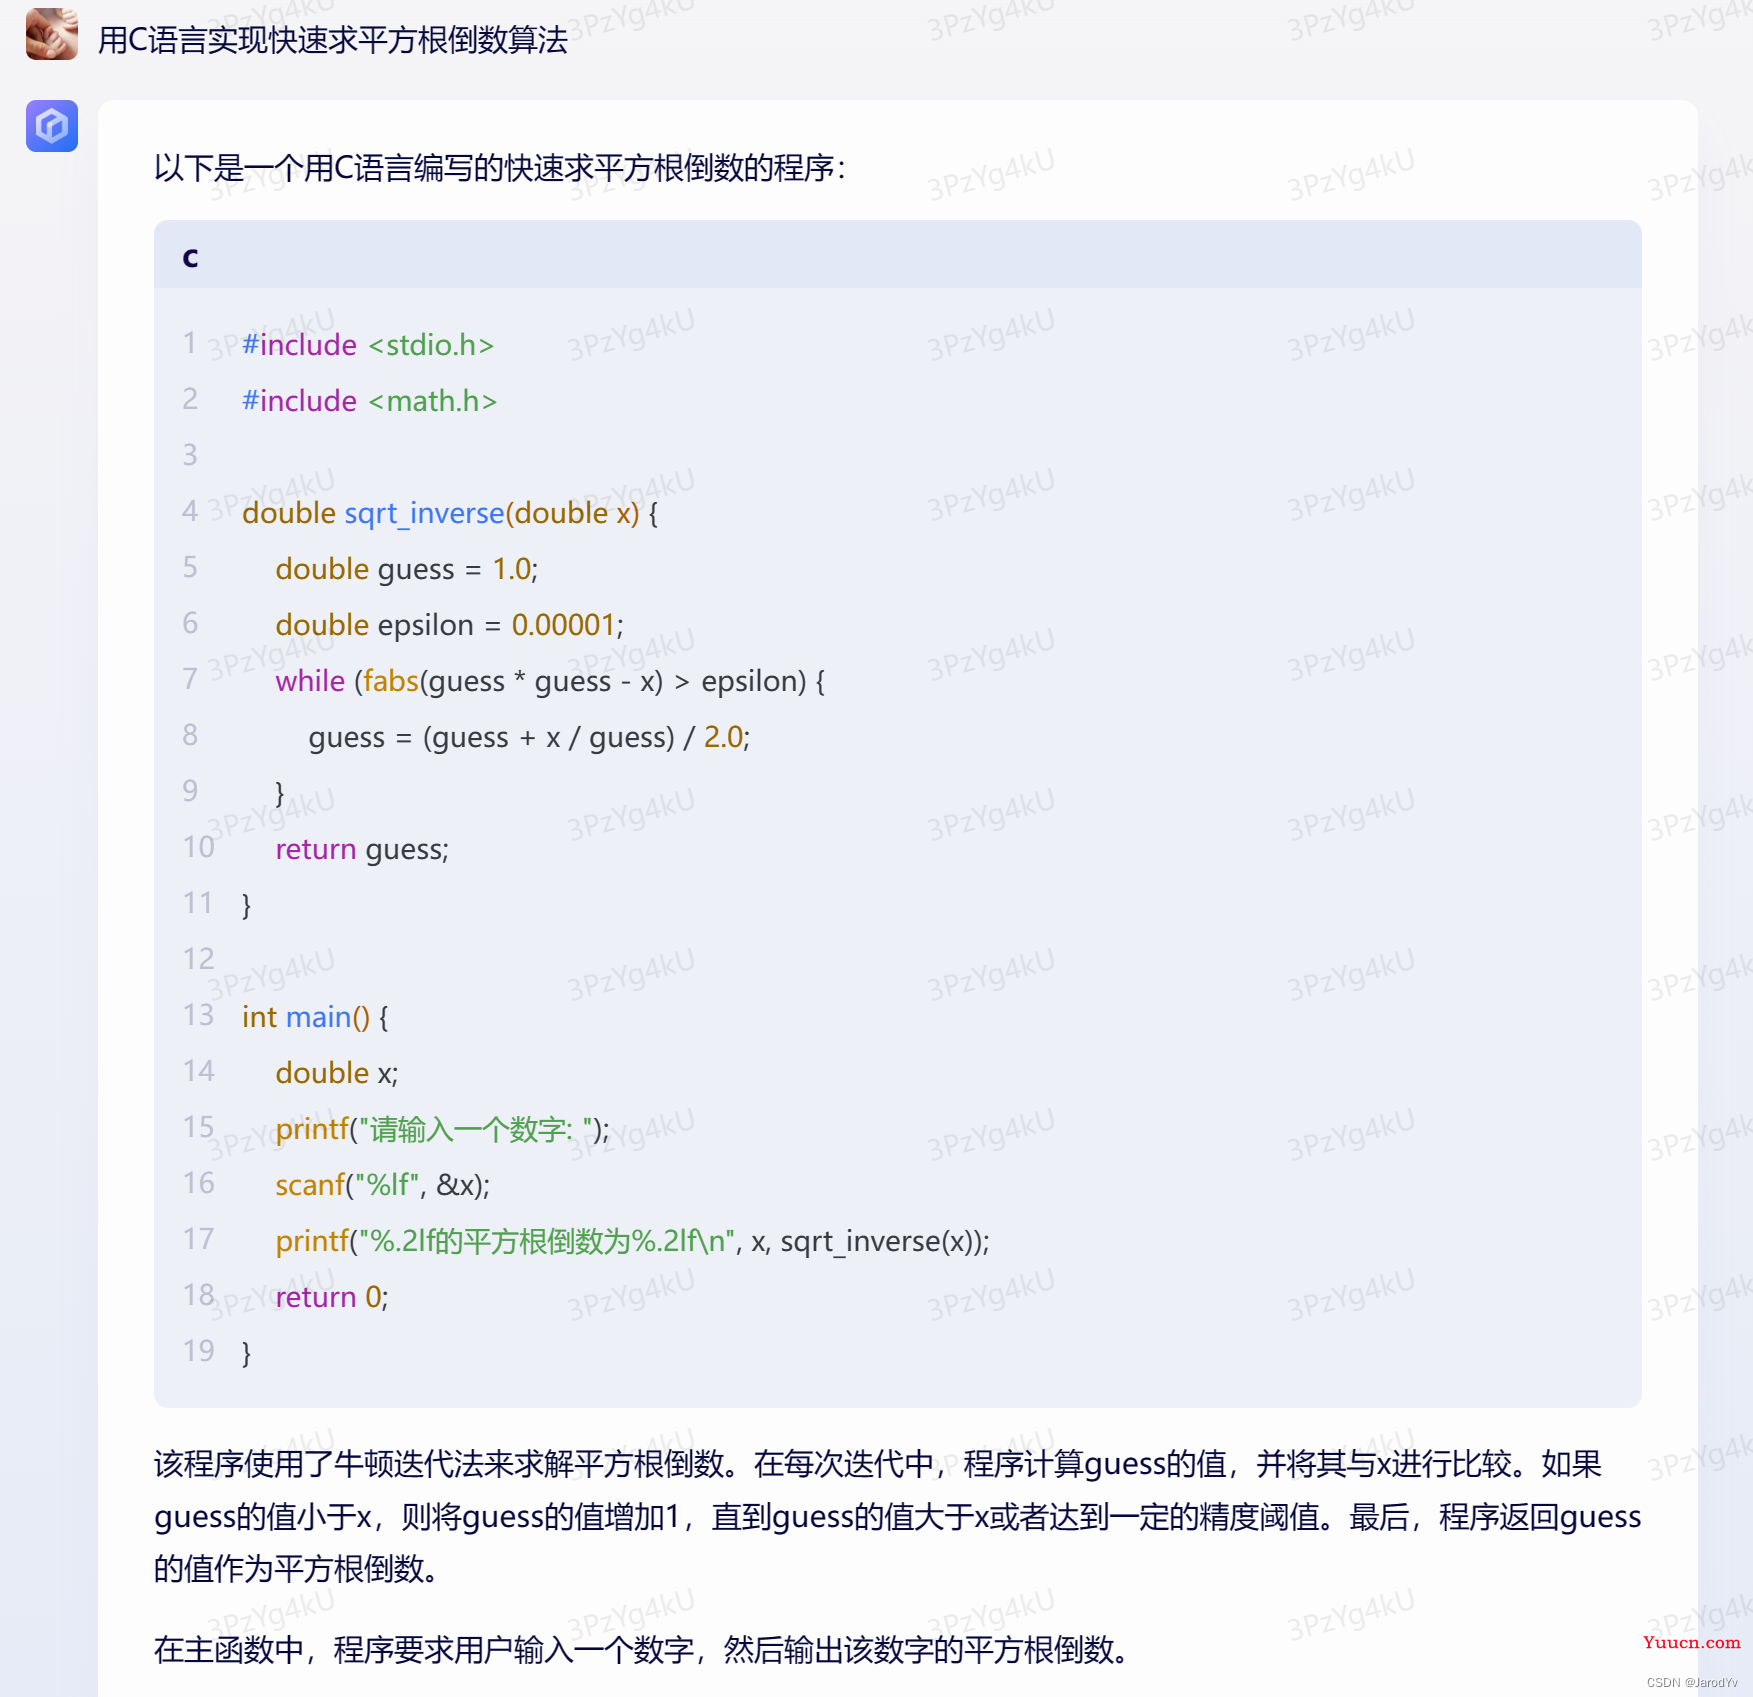Click the sqrt_inverse function declaration line
The height and width of the screenshot is (1697, 1753).
coord(450,513)
